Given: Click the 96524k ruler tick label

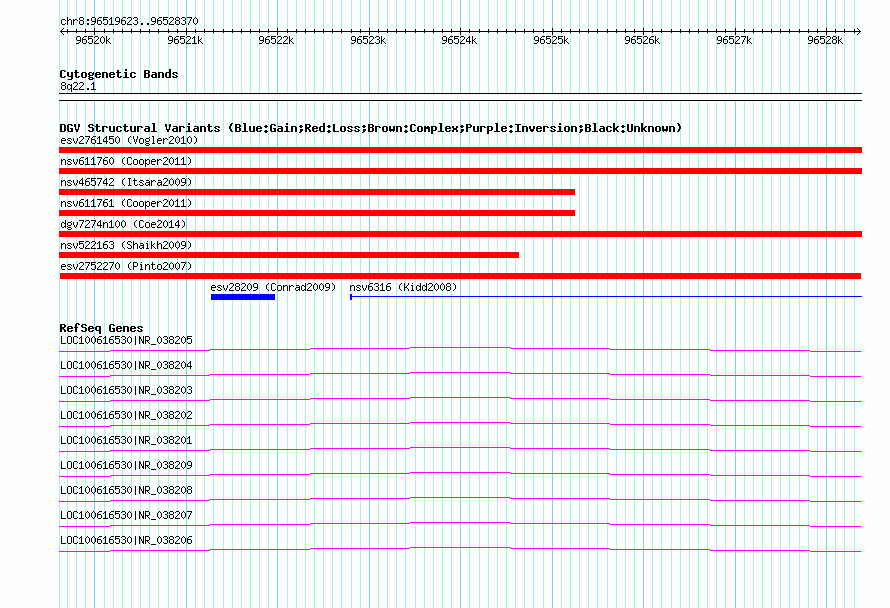Looking at the screenshot, I should [459, 40].
